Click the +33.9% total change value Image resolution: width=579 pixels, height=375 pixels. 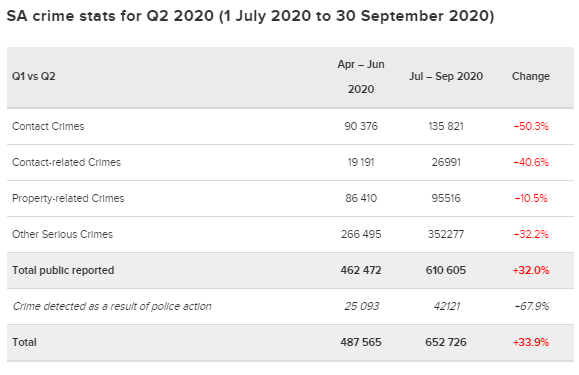point(531,342)
